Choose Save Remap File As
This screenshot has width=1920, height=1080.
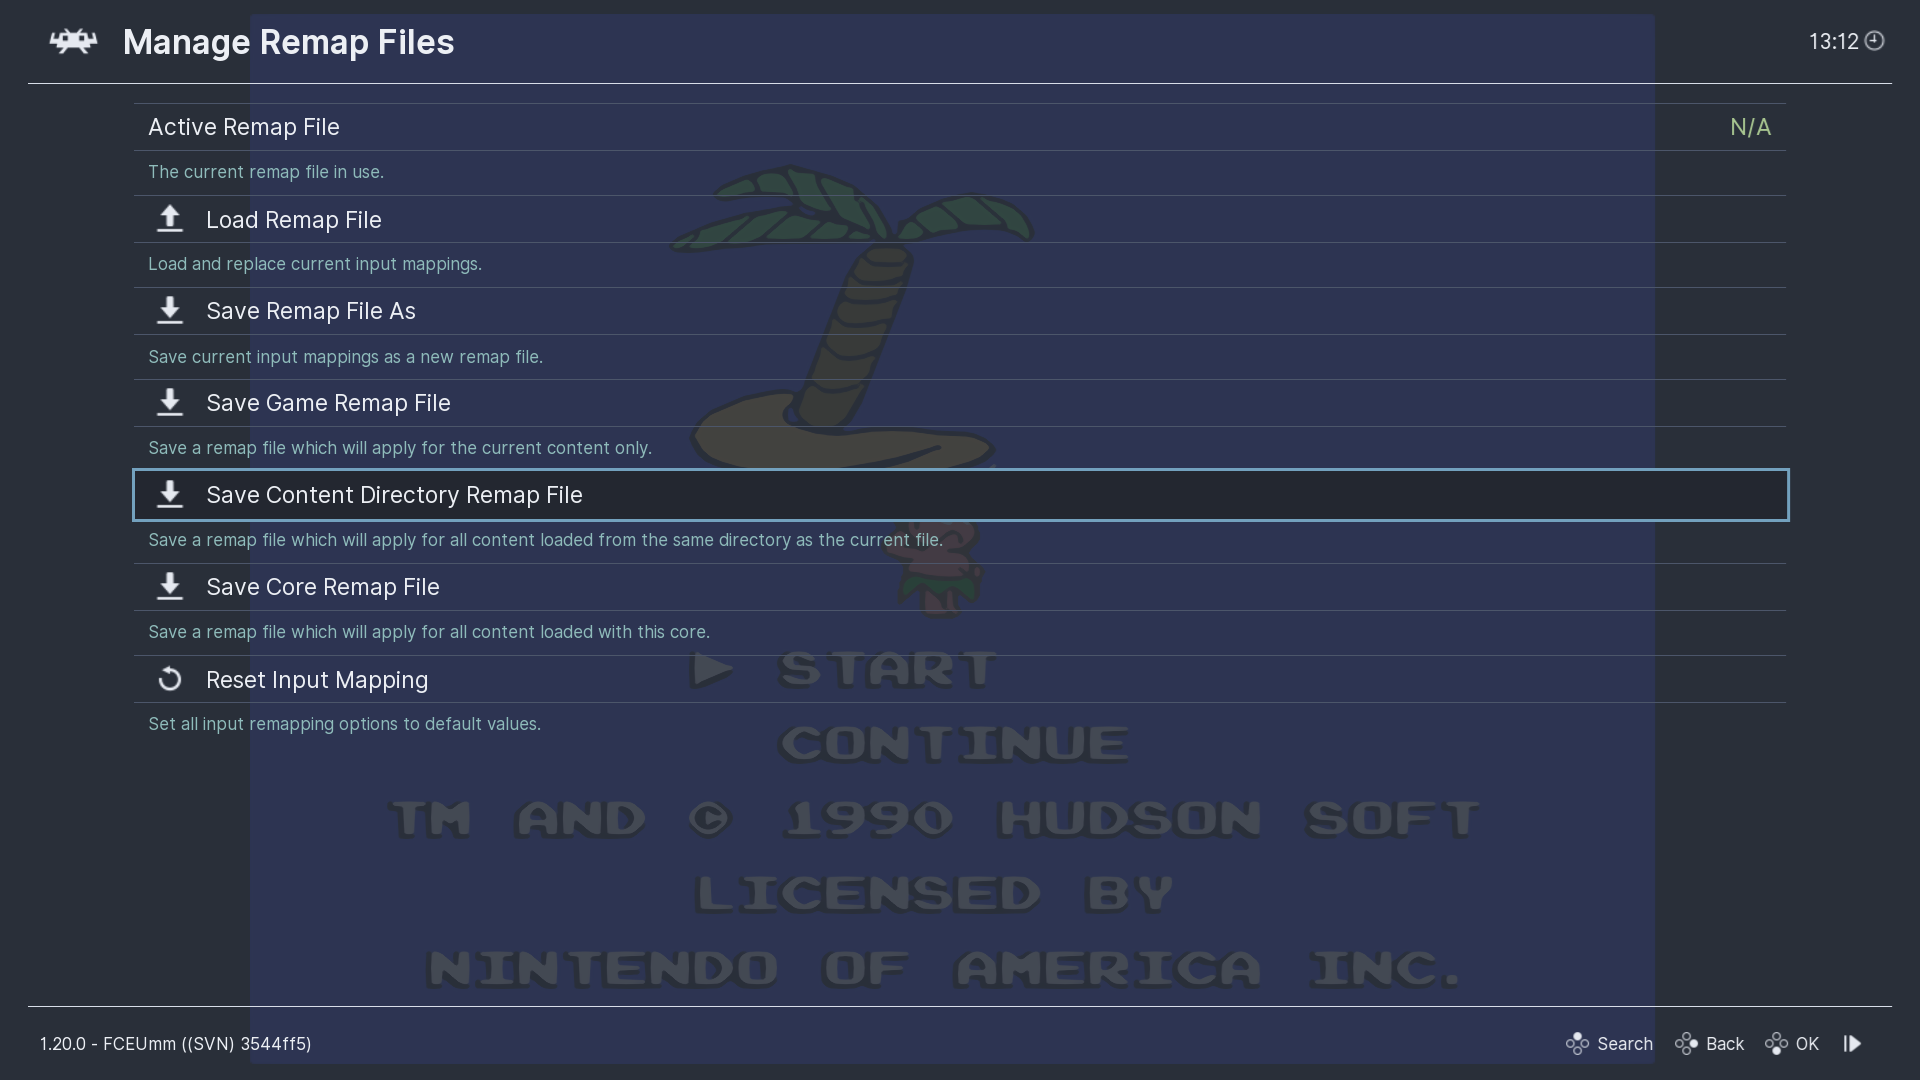310,311
